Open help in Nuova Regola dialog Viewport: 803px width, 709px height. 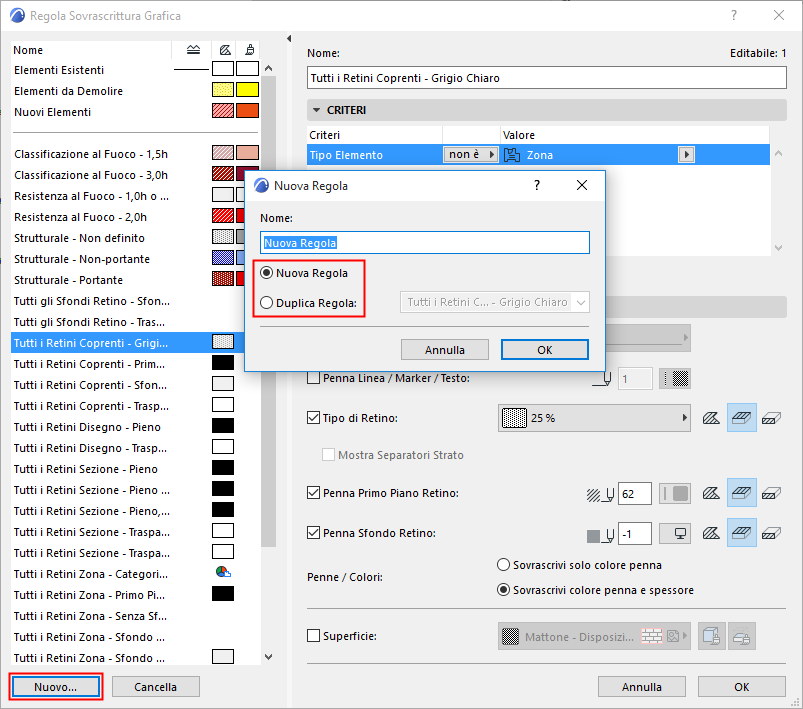(537, 185)
